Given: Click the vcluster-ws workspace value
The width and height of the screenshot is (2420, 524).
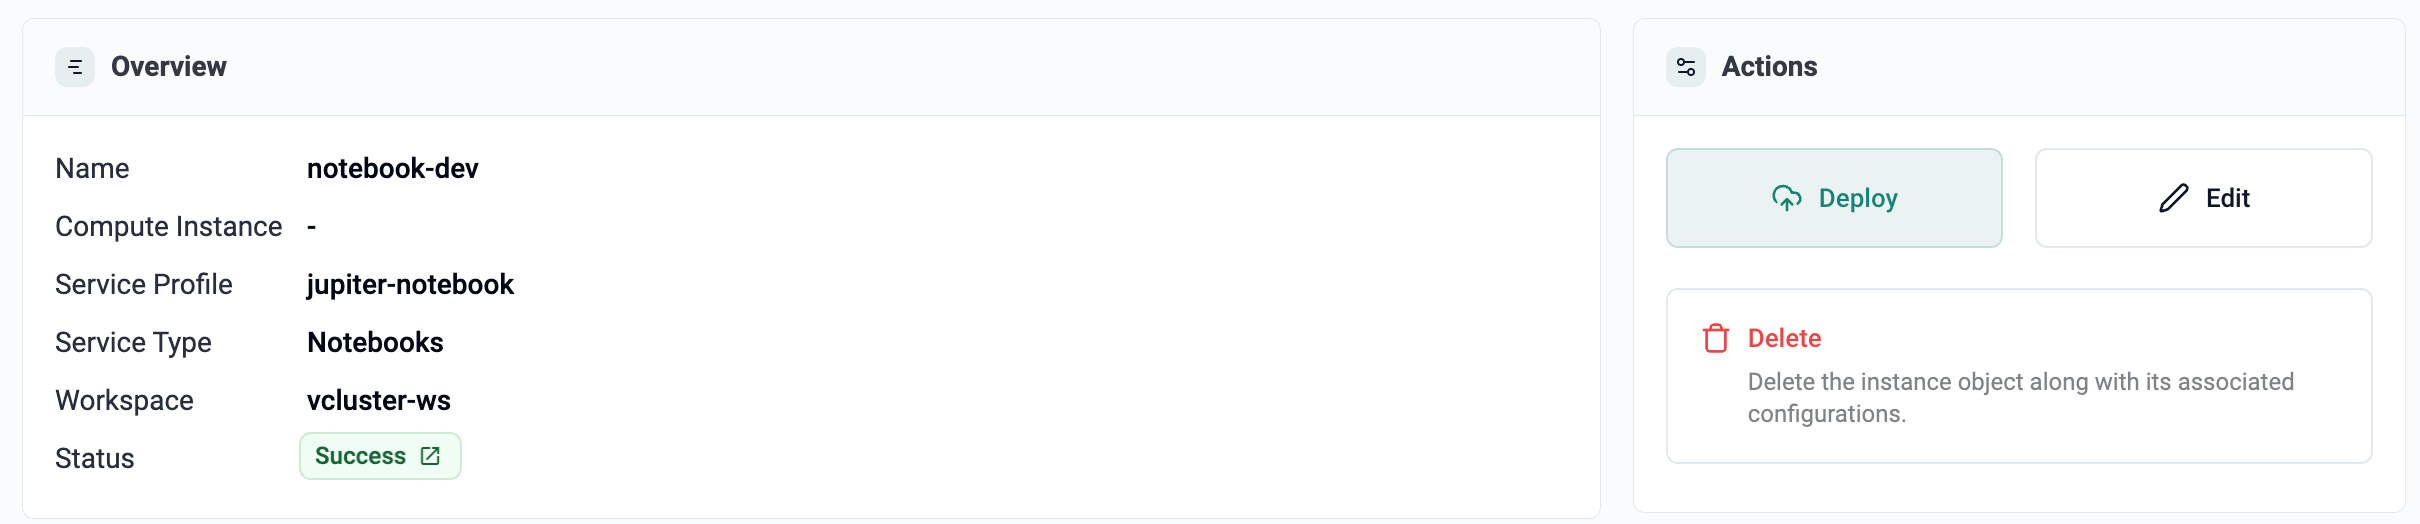Looking at the screenshot, I should [379, 400].
